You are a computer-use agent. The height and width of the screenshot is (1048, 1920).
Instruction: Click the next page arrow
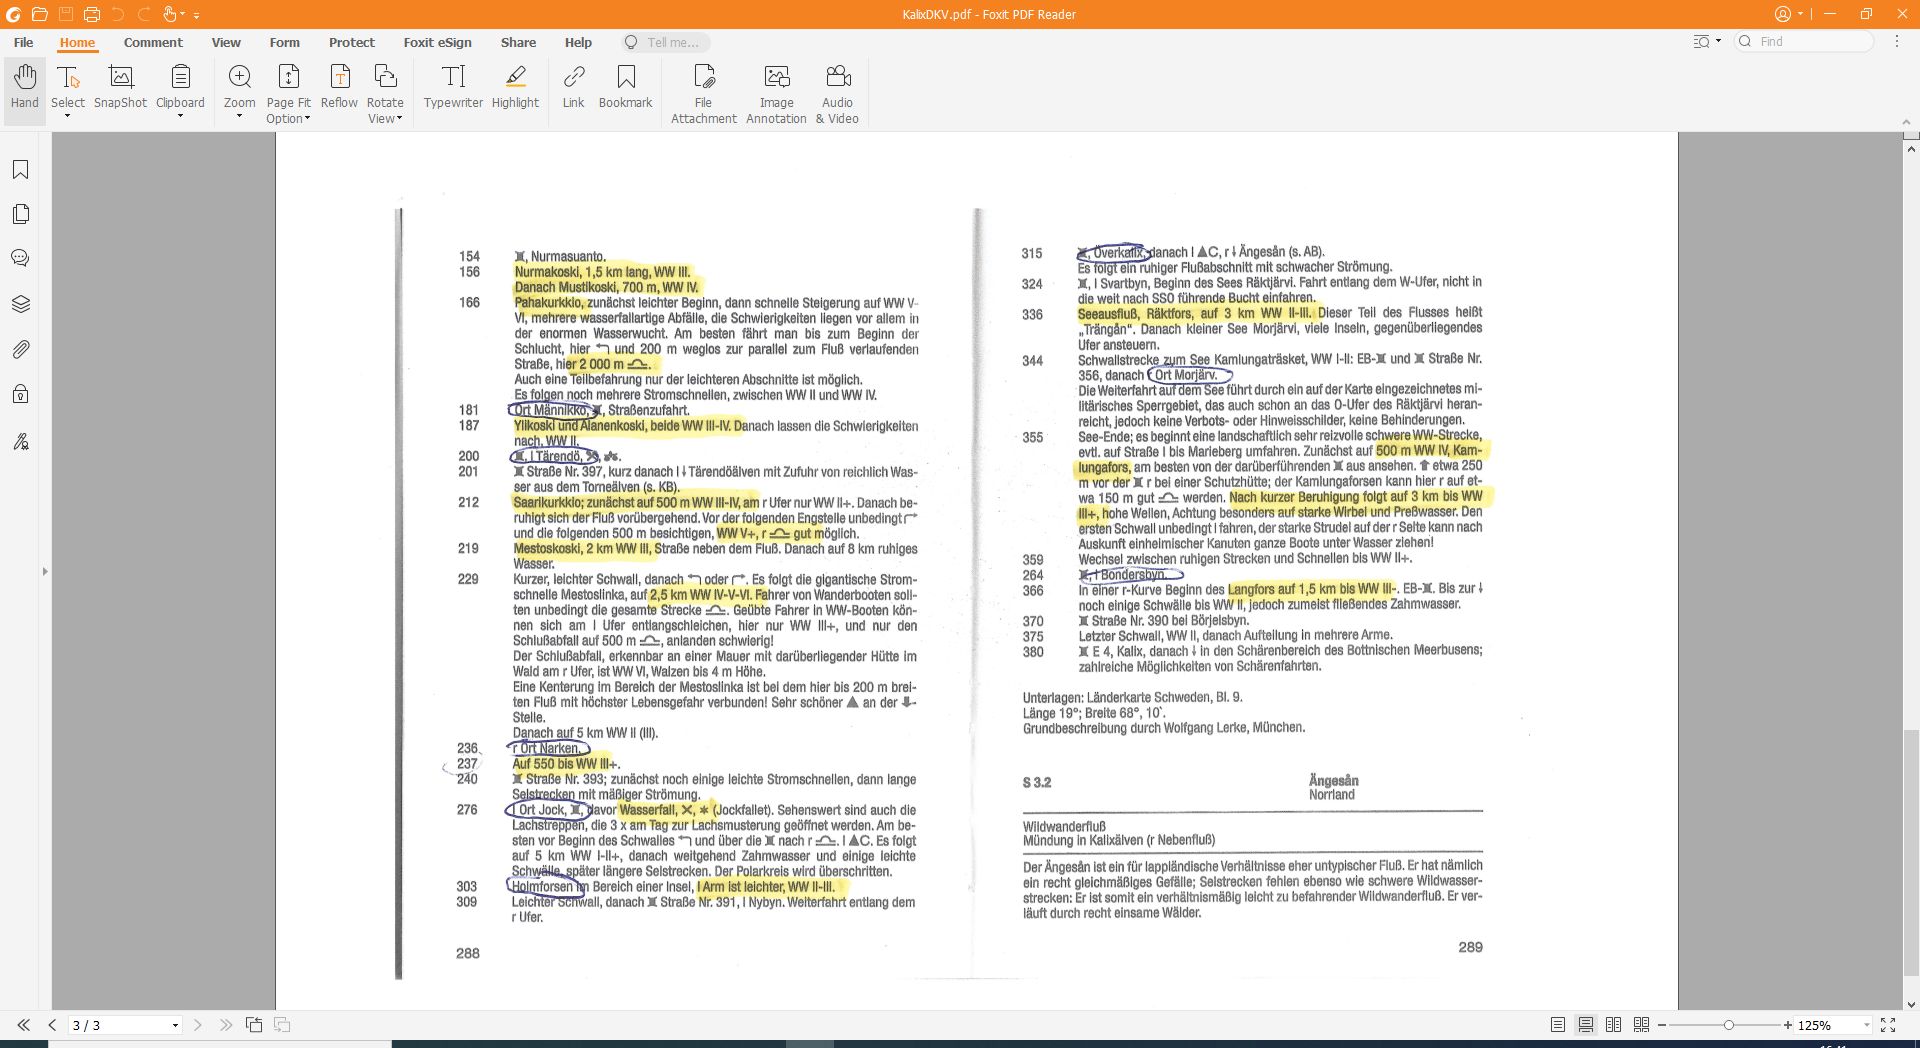197,1025
